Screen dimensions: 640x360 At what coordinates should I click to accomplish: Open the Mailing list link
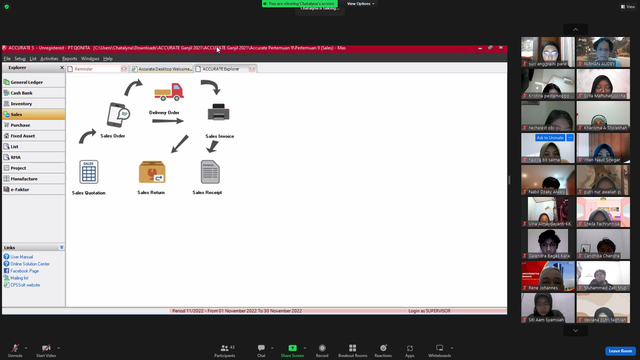pos(19,278)
